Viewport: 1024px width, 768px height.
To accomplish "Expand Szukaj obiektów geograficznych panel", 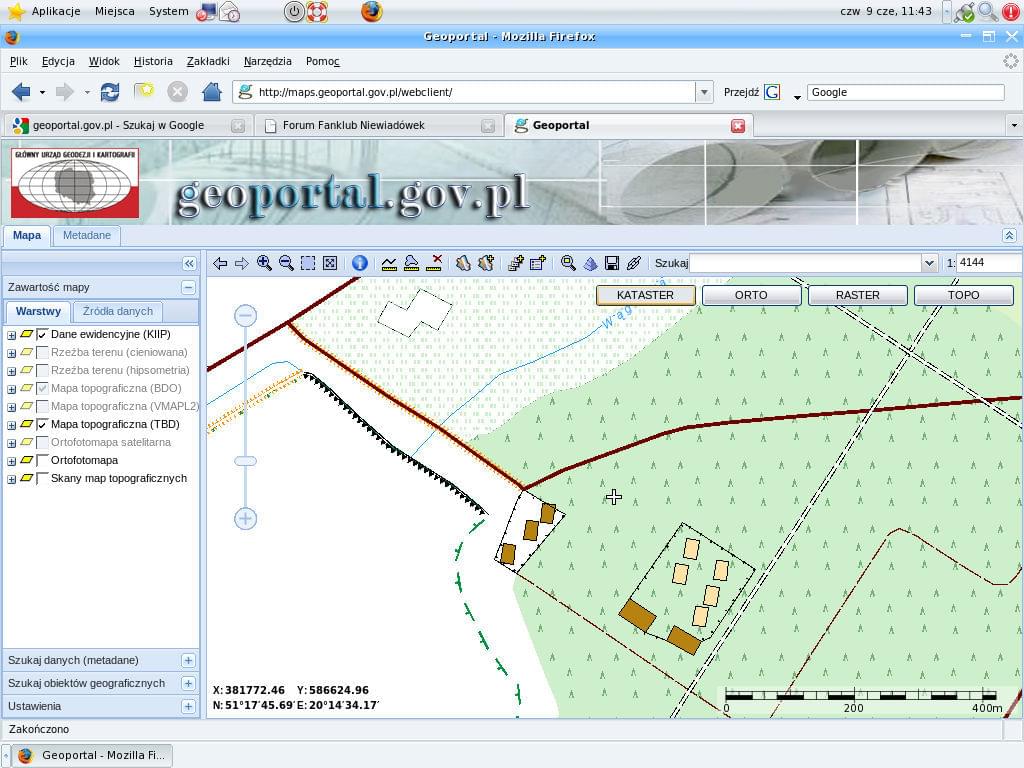I will point(188,683).
